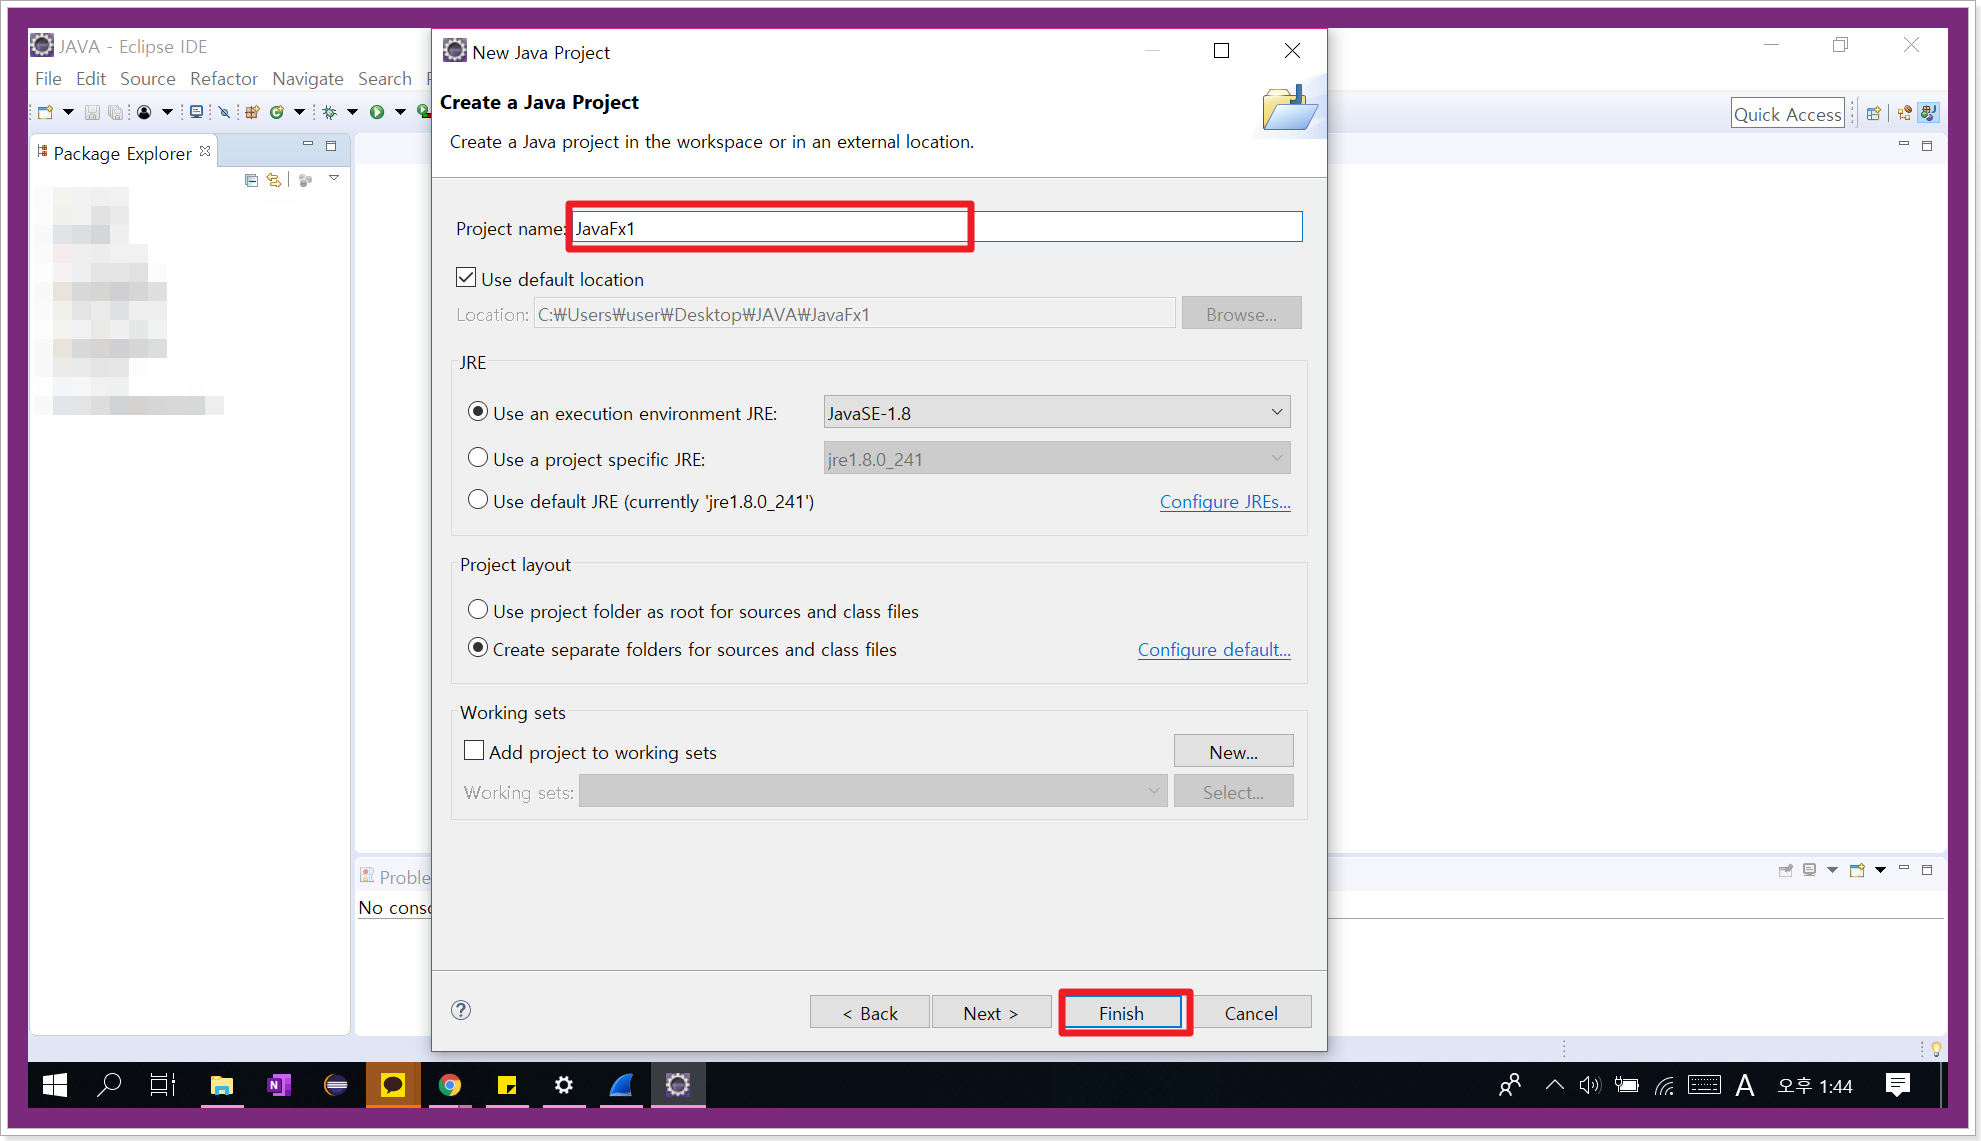
Task: Open Google Chrome from the taskbar
Action: [x=450, y=1085]
